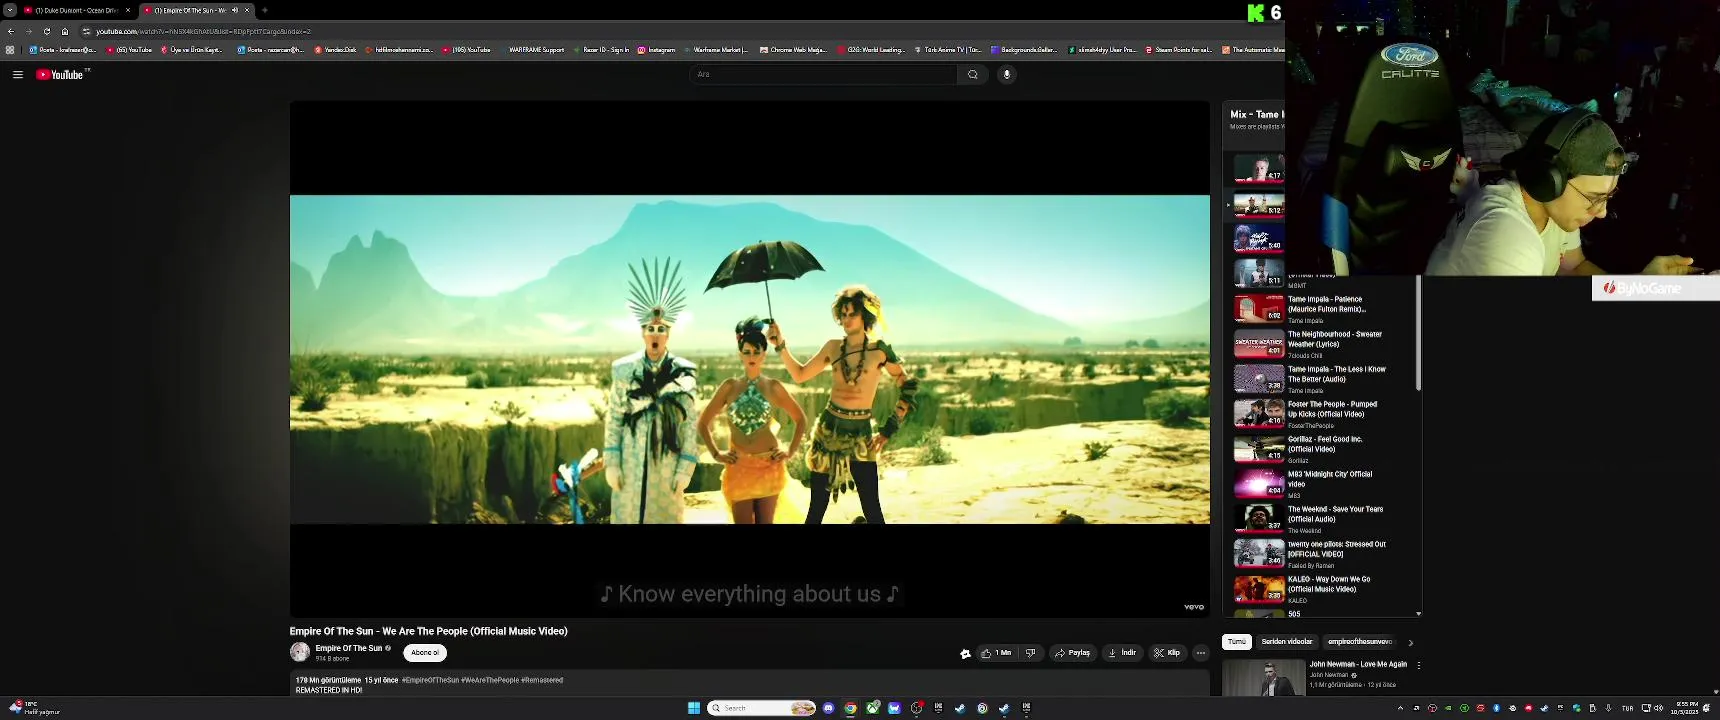The image size is (1720, 720).
Task: Go to the YouTube home logo
Action: pos(62,74)
